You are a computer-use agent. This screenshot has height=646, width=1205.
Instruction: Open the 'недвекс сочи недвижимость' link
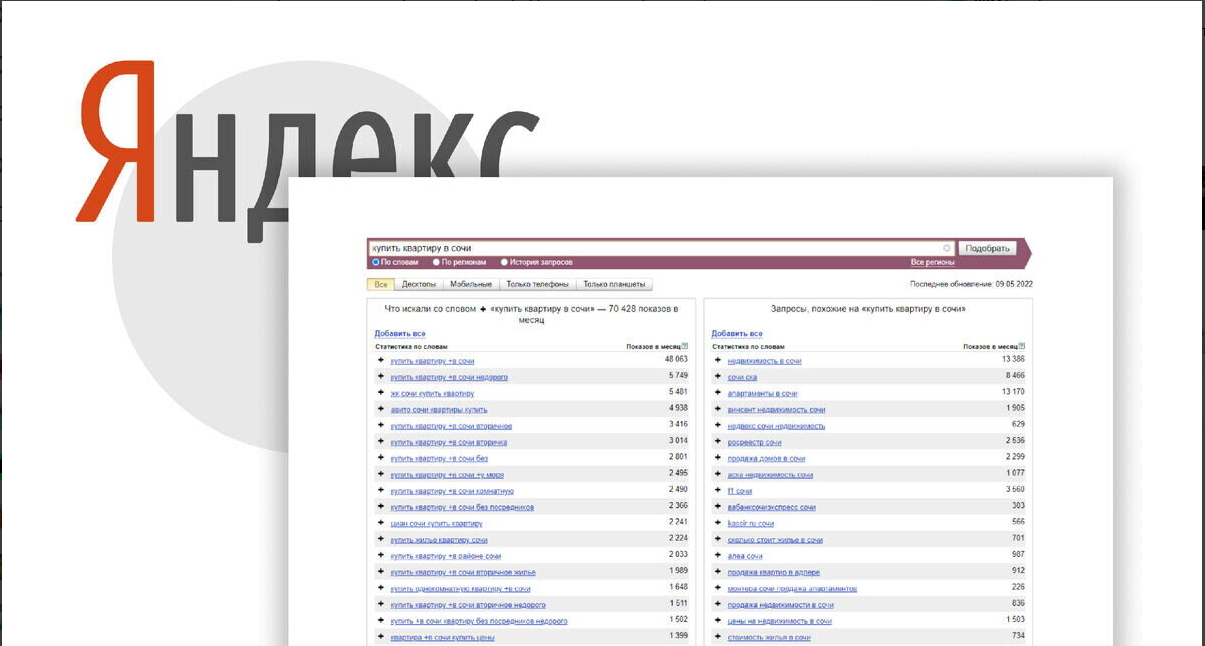click(776, 426)
